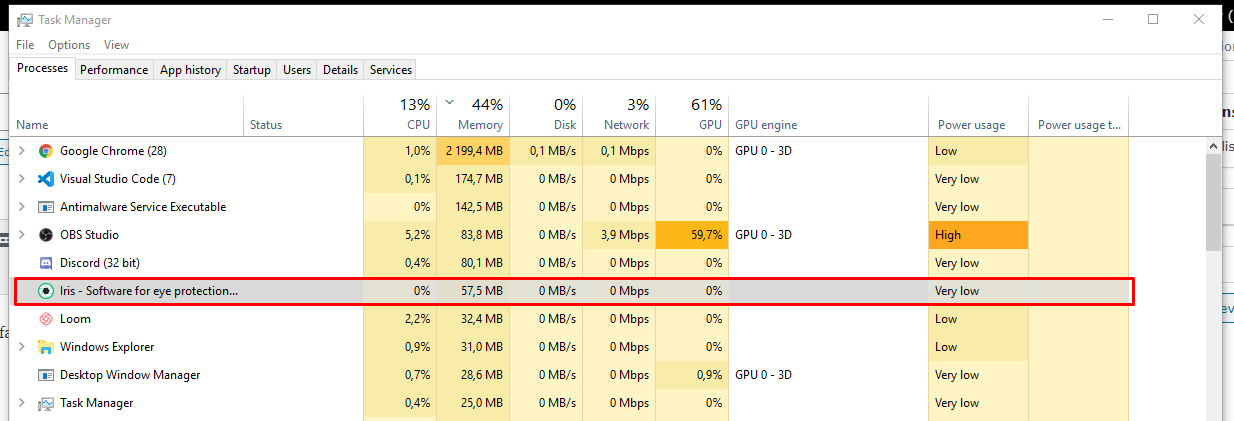This screenshot has width=1234, height=421.
Task: Click the Google Chrome process icon
Action: 45,151
